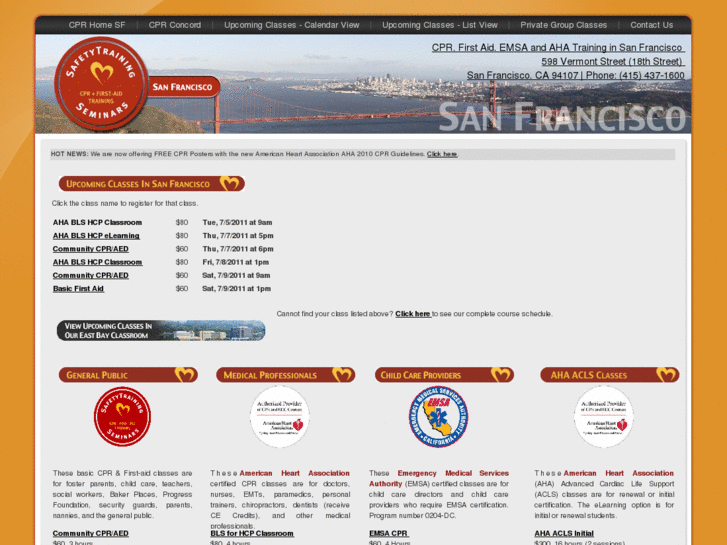Click the heart icon on AHA ACLS Classes banner
The image size is (727, 545).
coord(666,374)
